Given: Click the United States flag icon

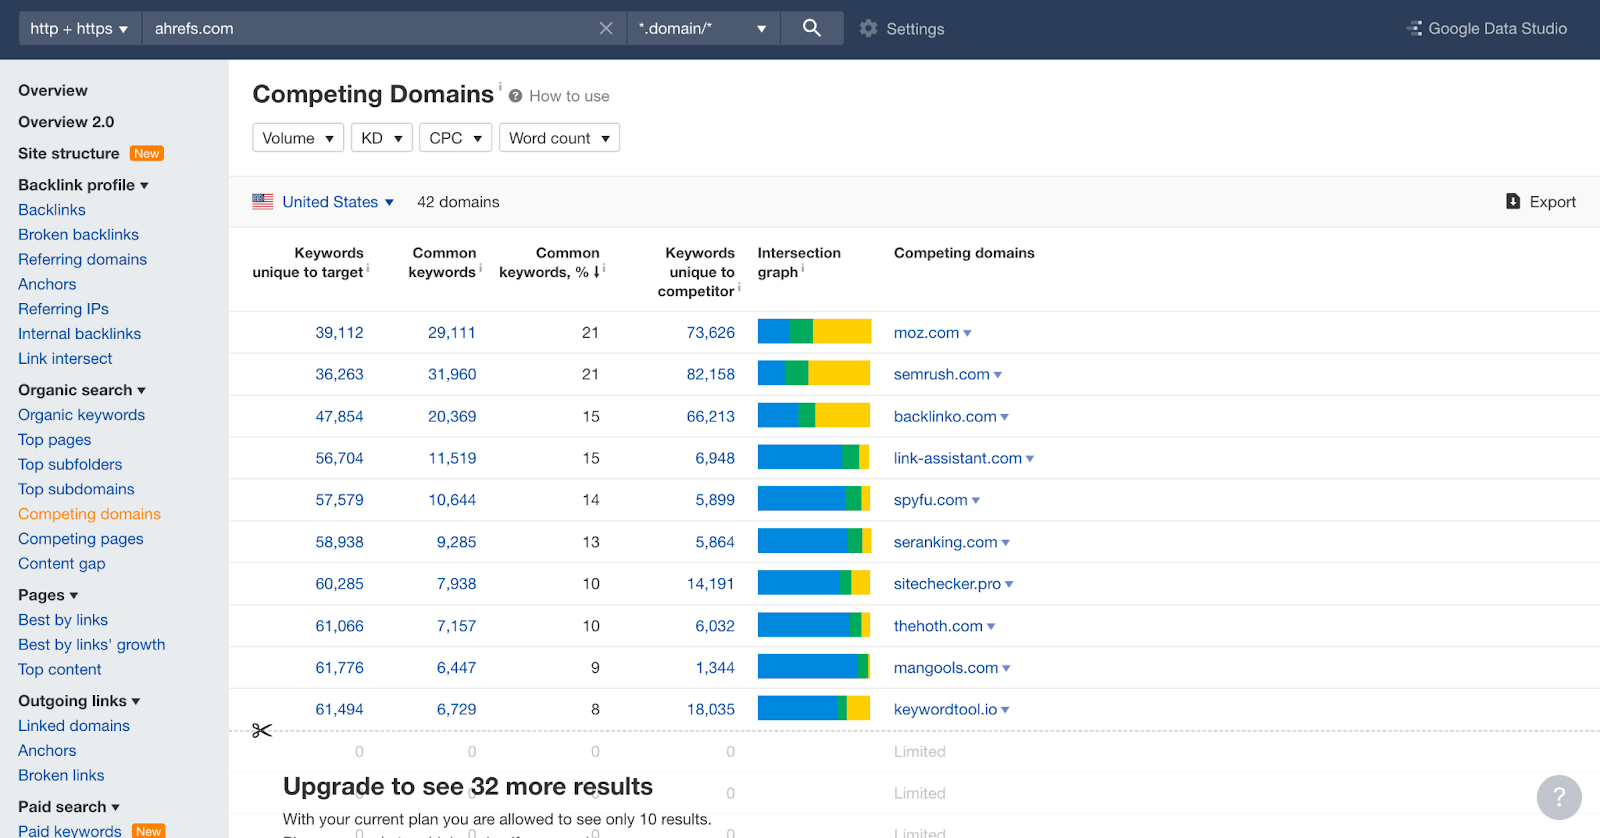Looking at the screenshot, I should (x=263, y=201).
